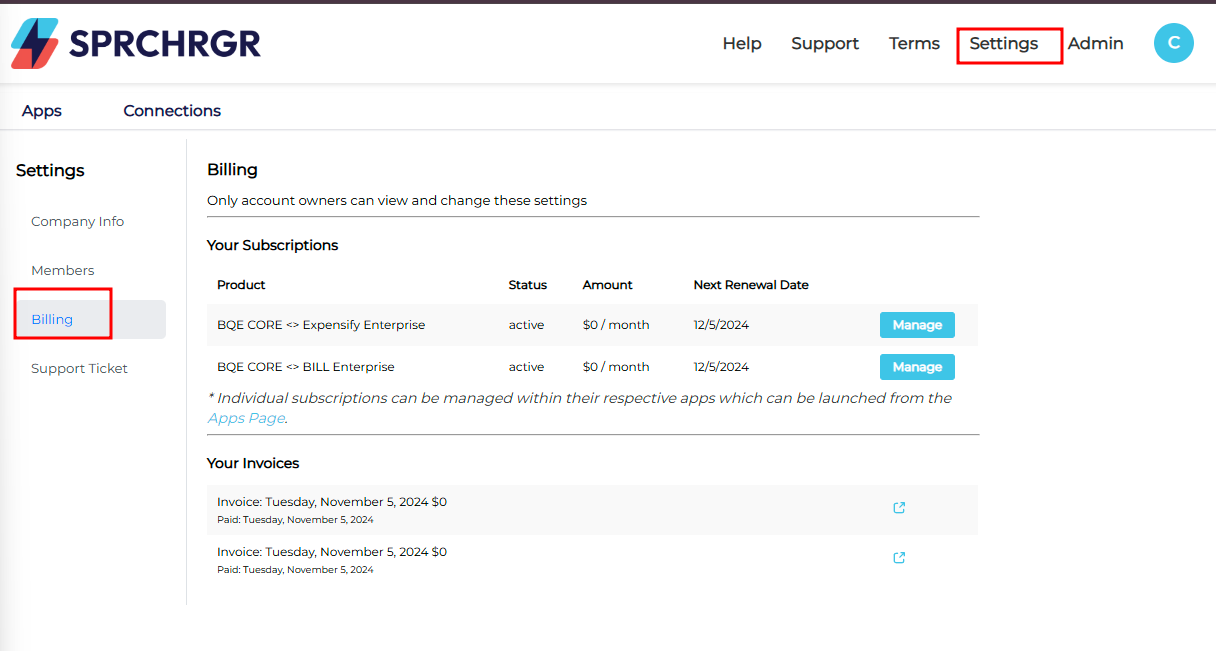Open the Terms page

pos(914,44)
